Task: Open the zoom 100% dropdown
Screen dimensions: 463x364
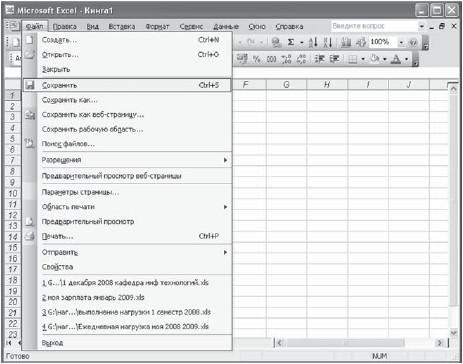Action: [401, 42]
